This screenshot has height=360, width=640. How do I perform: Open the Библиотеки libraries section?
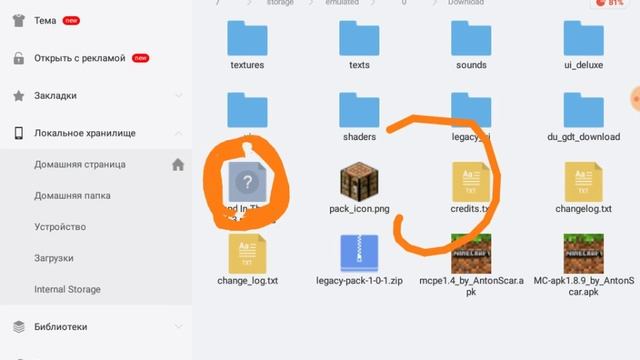point(96,327)
